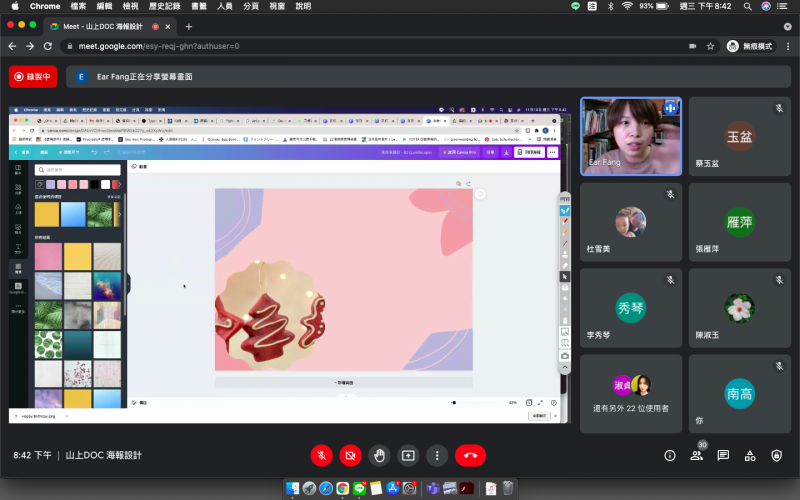Unmute the microphone in Meet

point(322,455)
